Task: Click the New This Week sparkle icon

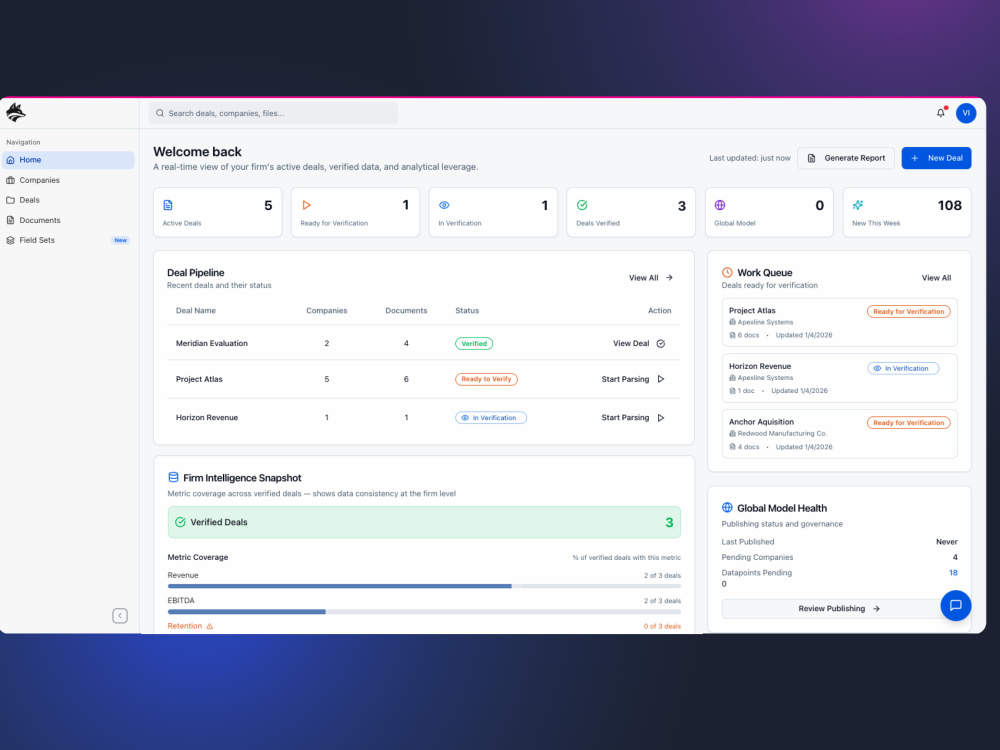Action: 858,205
